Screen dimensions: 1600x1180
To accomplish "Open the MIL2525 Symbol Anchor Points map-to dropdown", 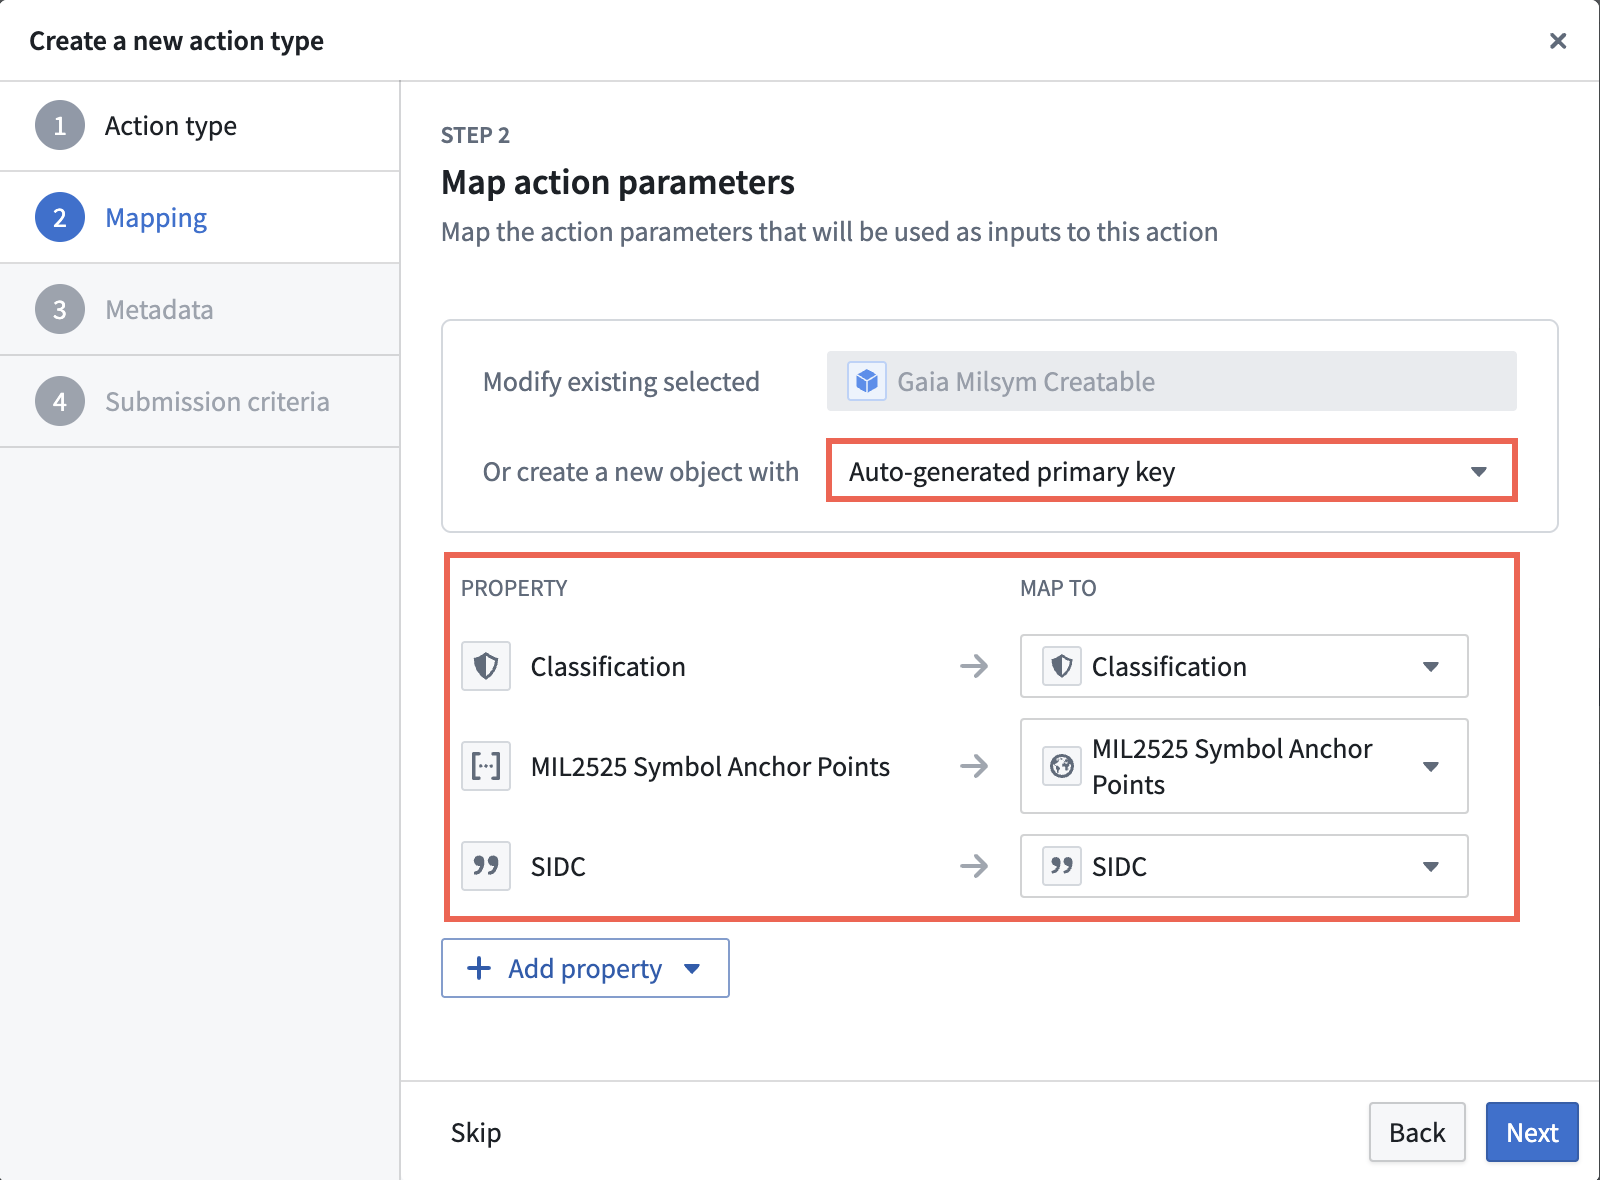I will [1244, 766].
